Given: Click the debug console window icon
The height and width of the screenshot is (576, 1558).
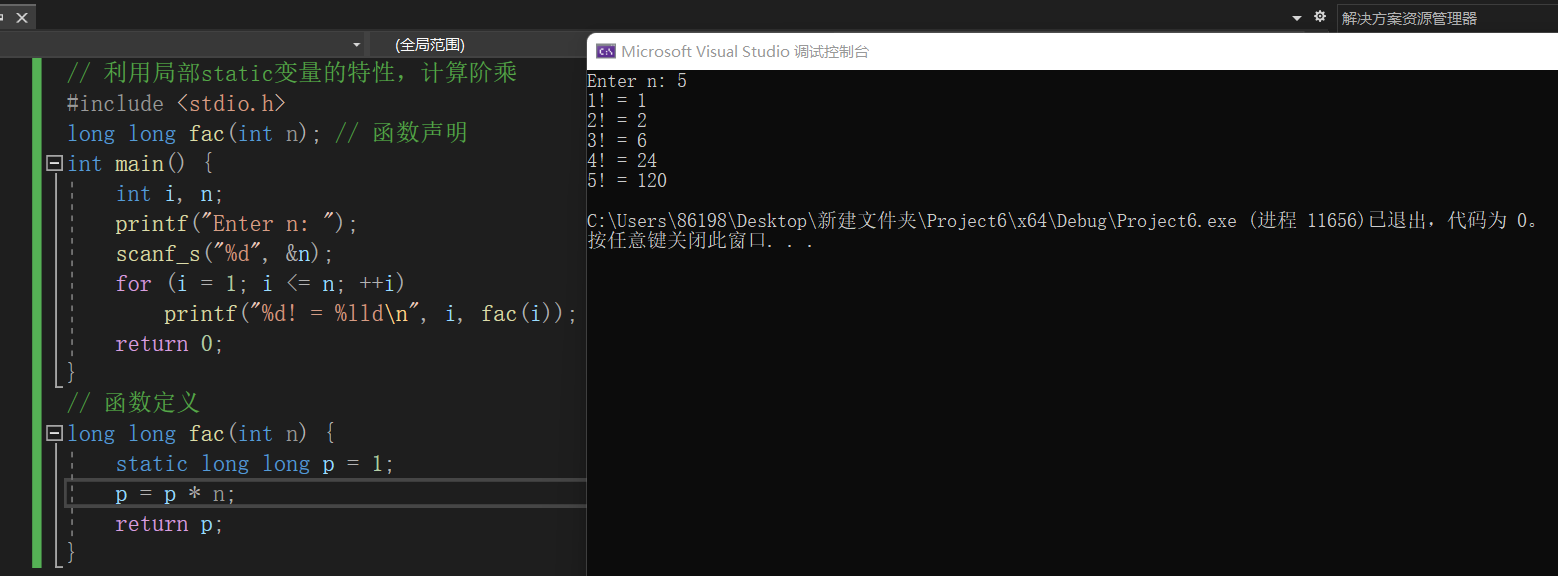Looking at the screenshot, I should [605, 51].
